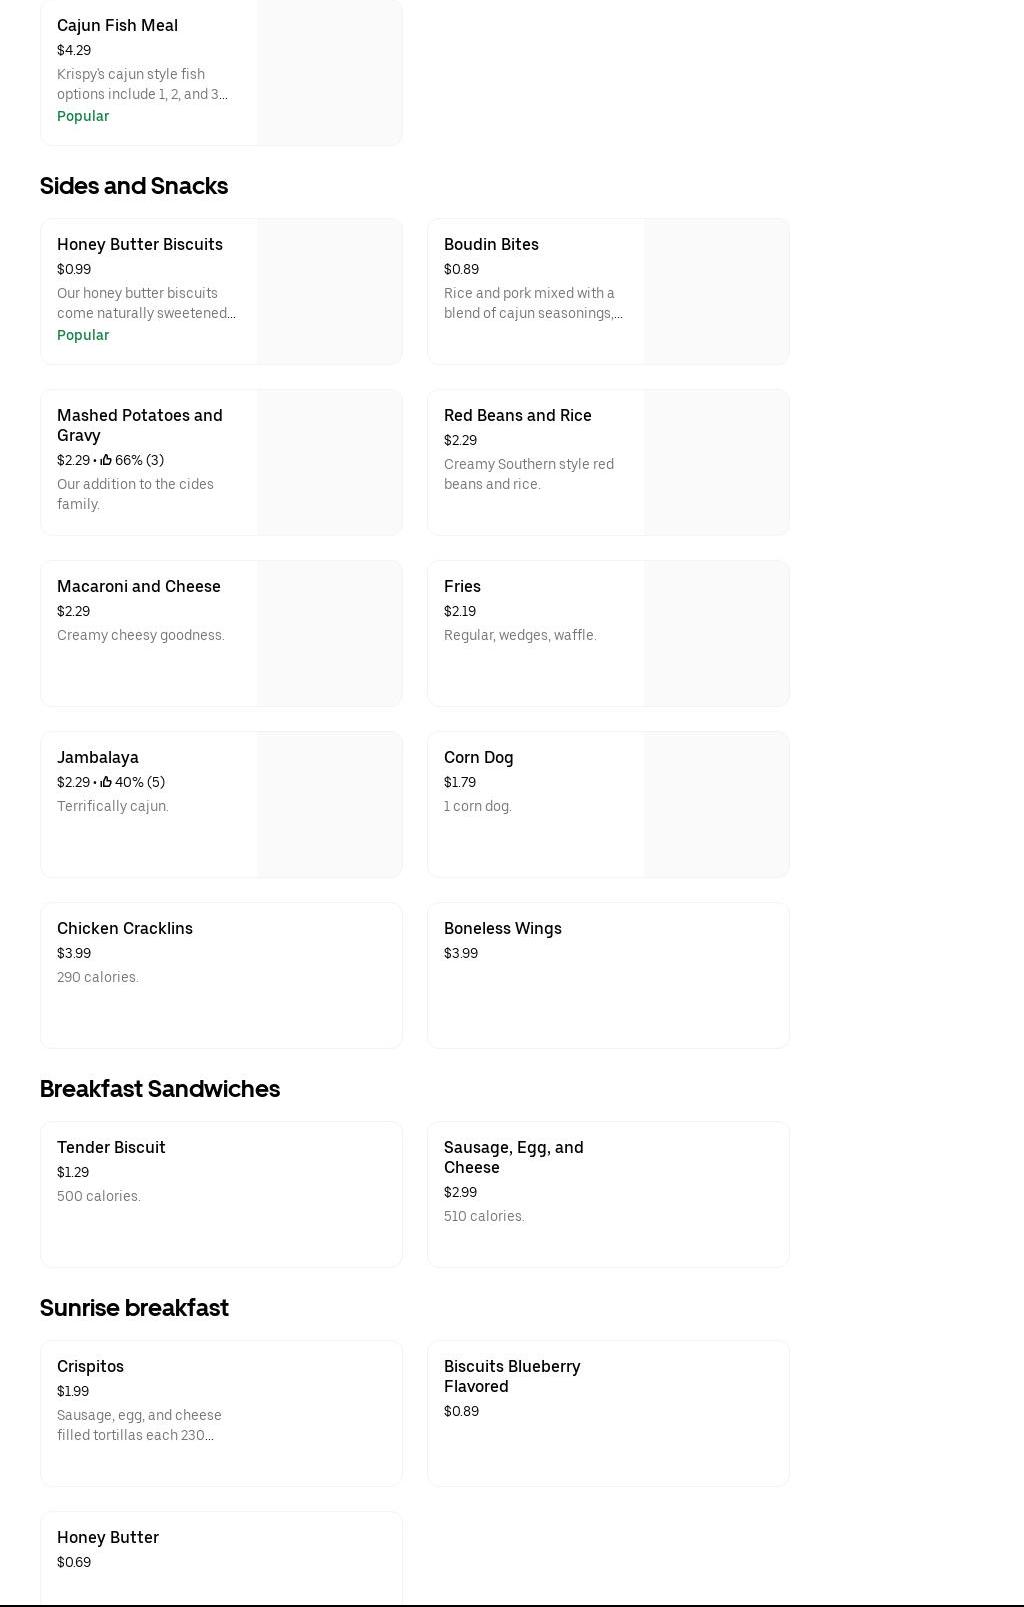
Task: Open the Honey Butter Biscuits item
Action: coord(140,245)
